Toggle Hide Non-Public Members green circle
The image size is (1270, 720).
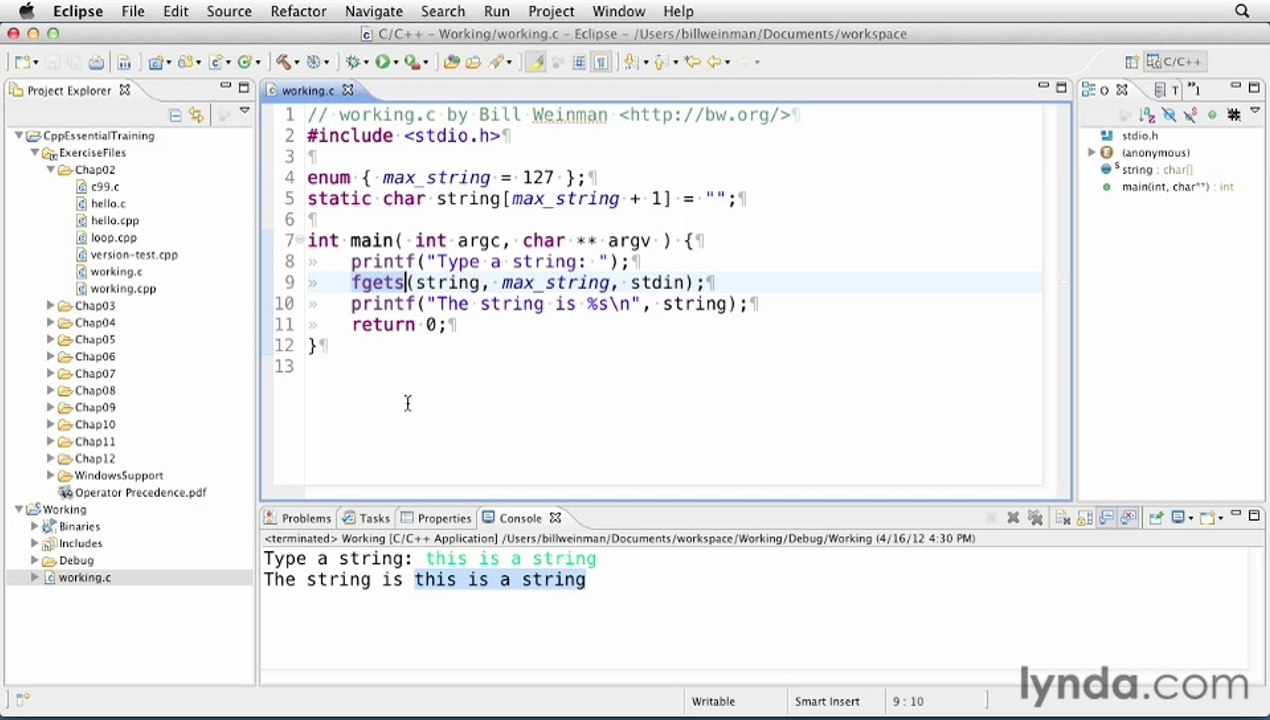point(1212,115)
